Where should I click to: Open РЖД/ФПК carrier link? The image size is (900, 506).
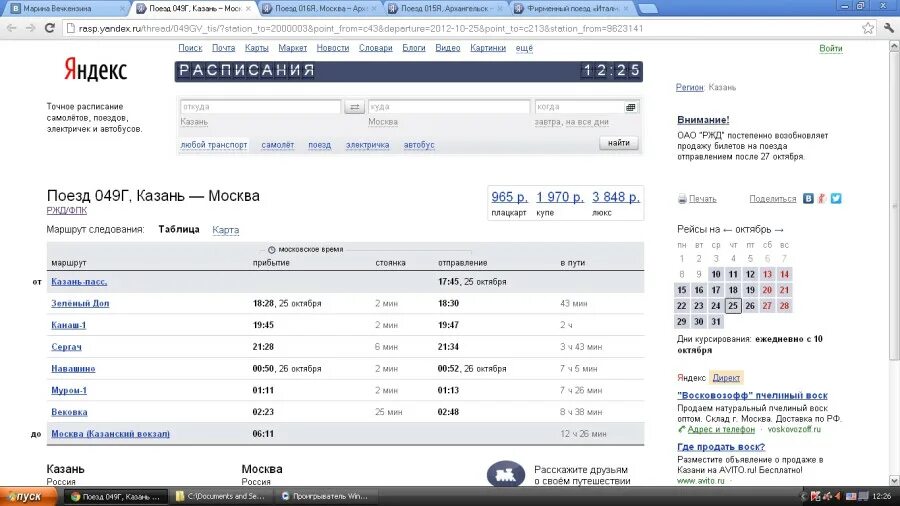coord(67,211)
